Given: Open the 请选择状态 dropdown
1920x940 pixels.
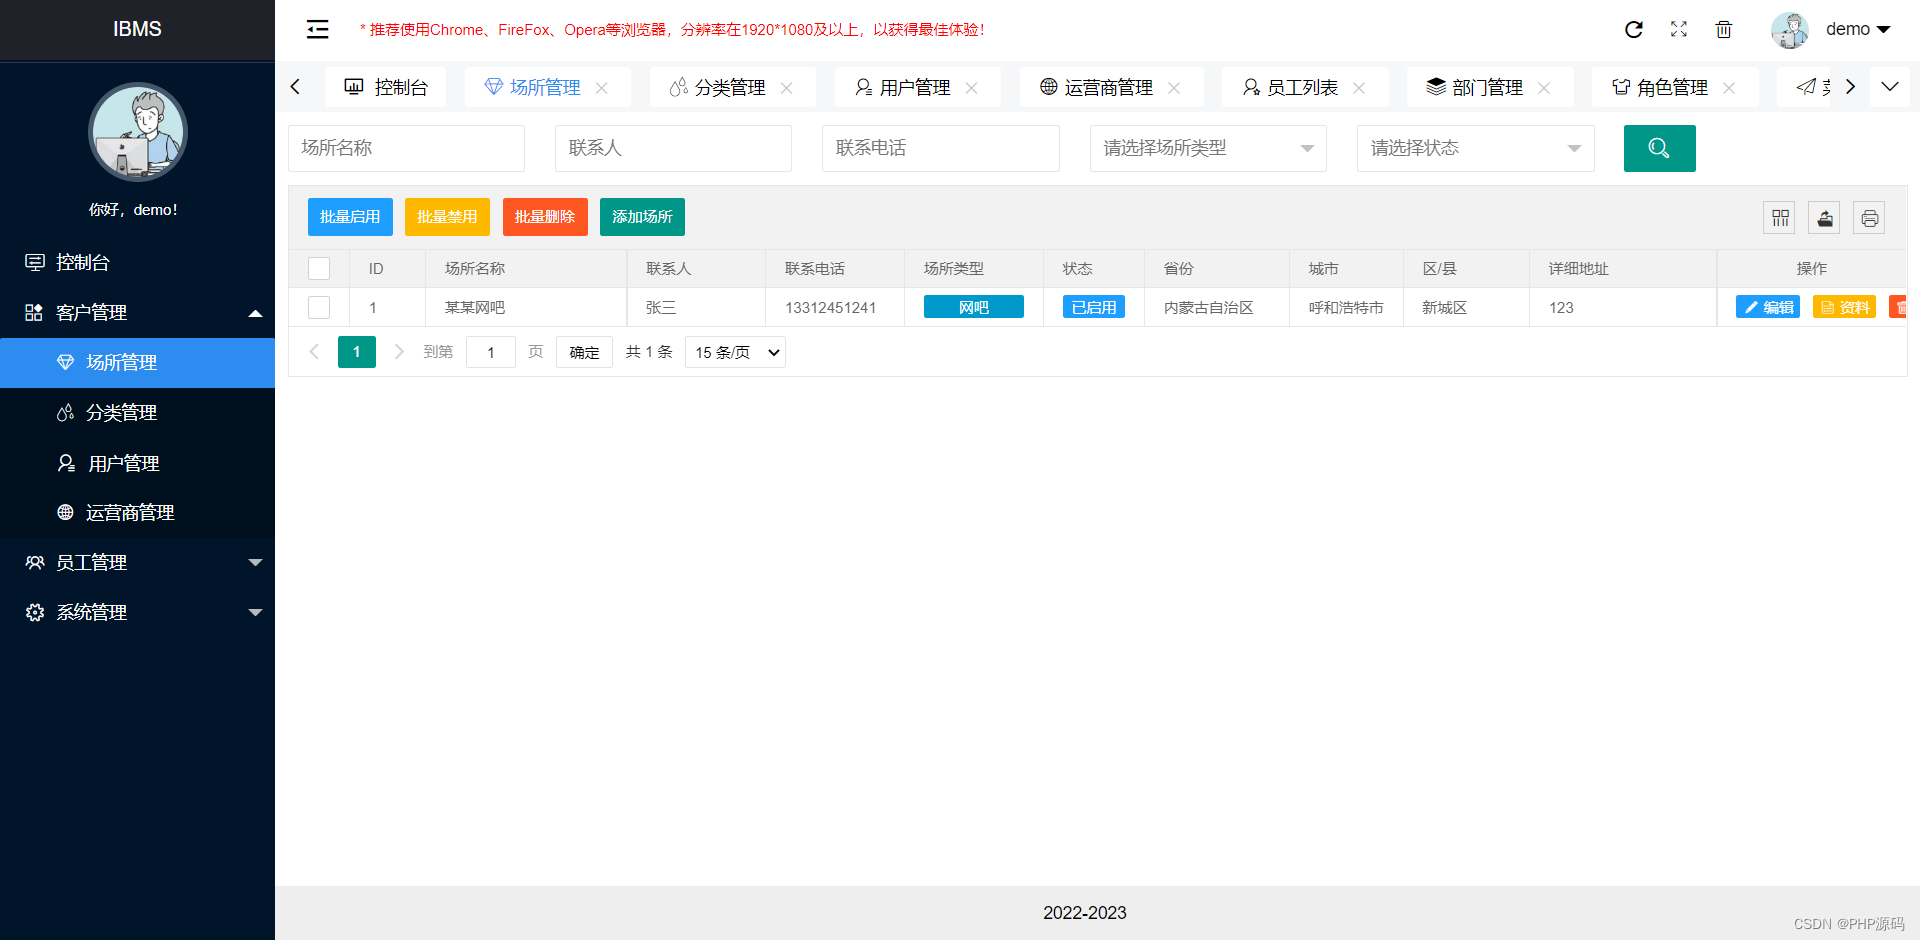Looking at the screenshot, I should tap(1475, 148).
